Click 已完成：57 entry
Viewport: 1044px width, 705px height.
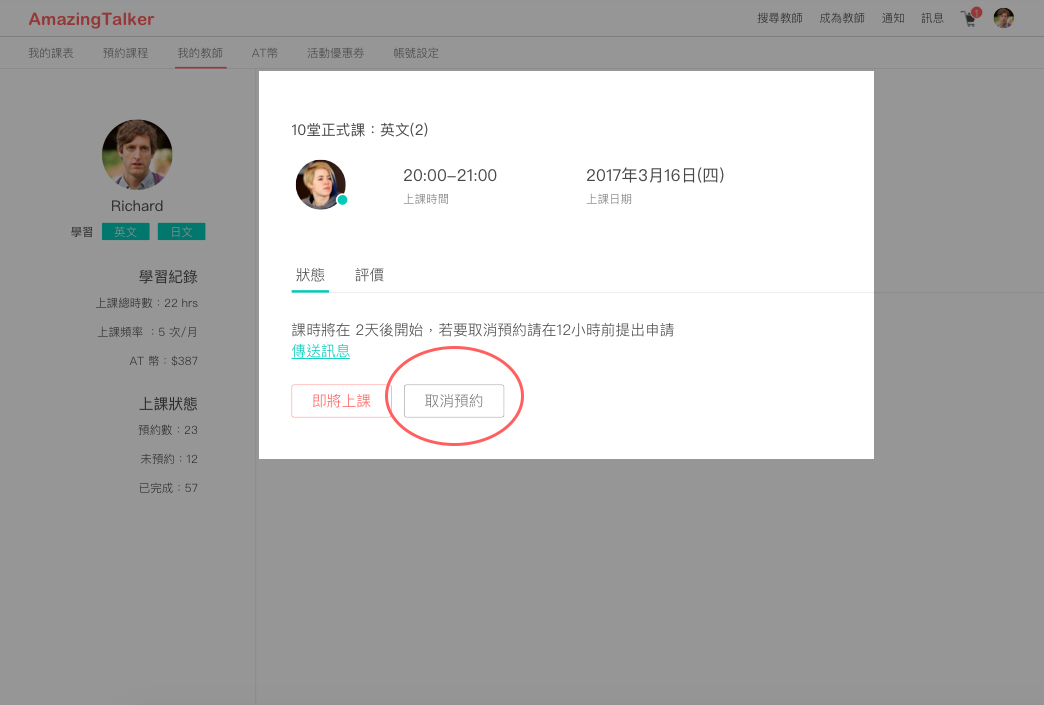click(x=168, y=488)
